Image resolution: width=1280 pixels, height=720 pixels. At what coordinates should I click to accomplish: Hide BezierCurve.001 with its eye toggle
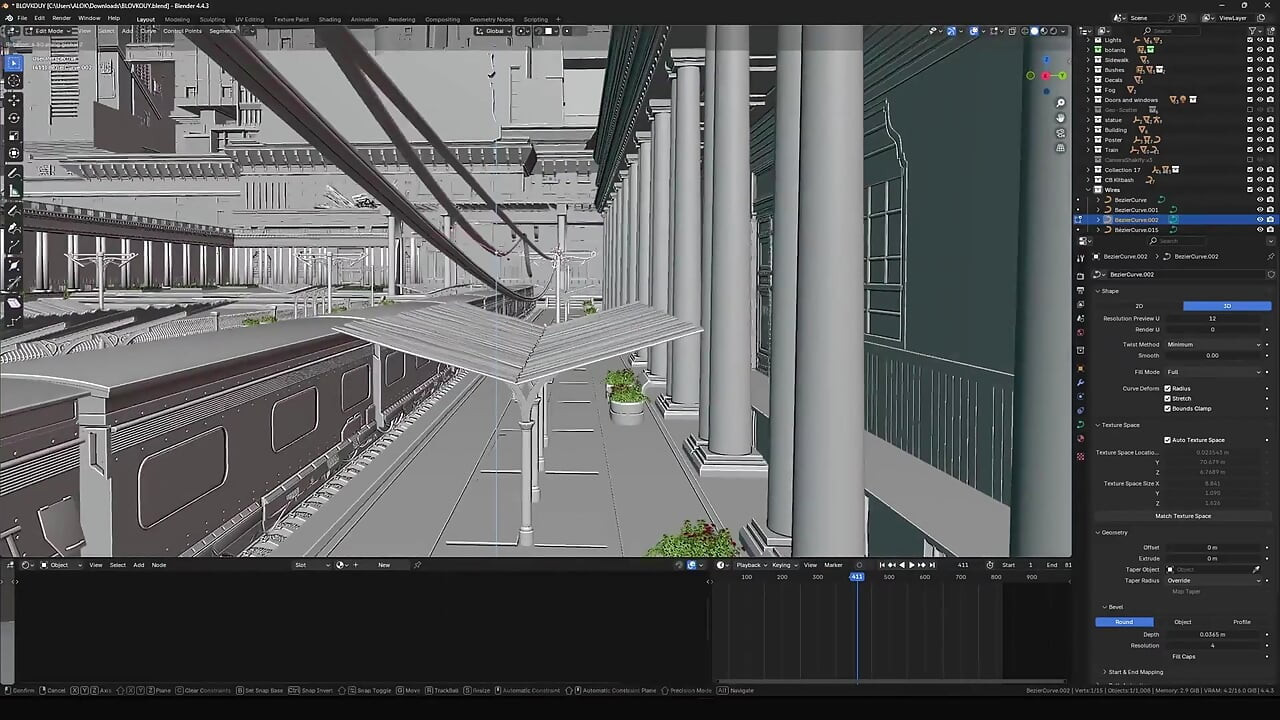[1260, 208]
